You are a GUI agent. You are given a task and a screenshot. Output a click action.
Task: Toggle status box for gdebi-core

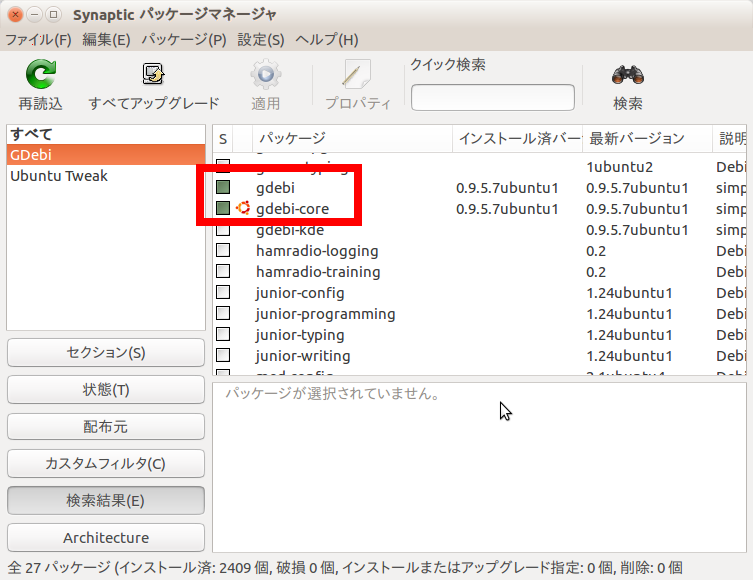pyautogui.click(x=223, y=208)
